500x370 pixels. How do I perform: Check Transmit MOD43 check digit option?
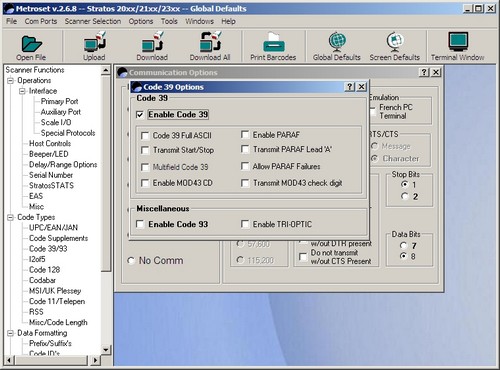245,183
